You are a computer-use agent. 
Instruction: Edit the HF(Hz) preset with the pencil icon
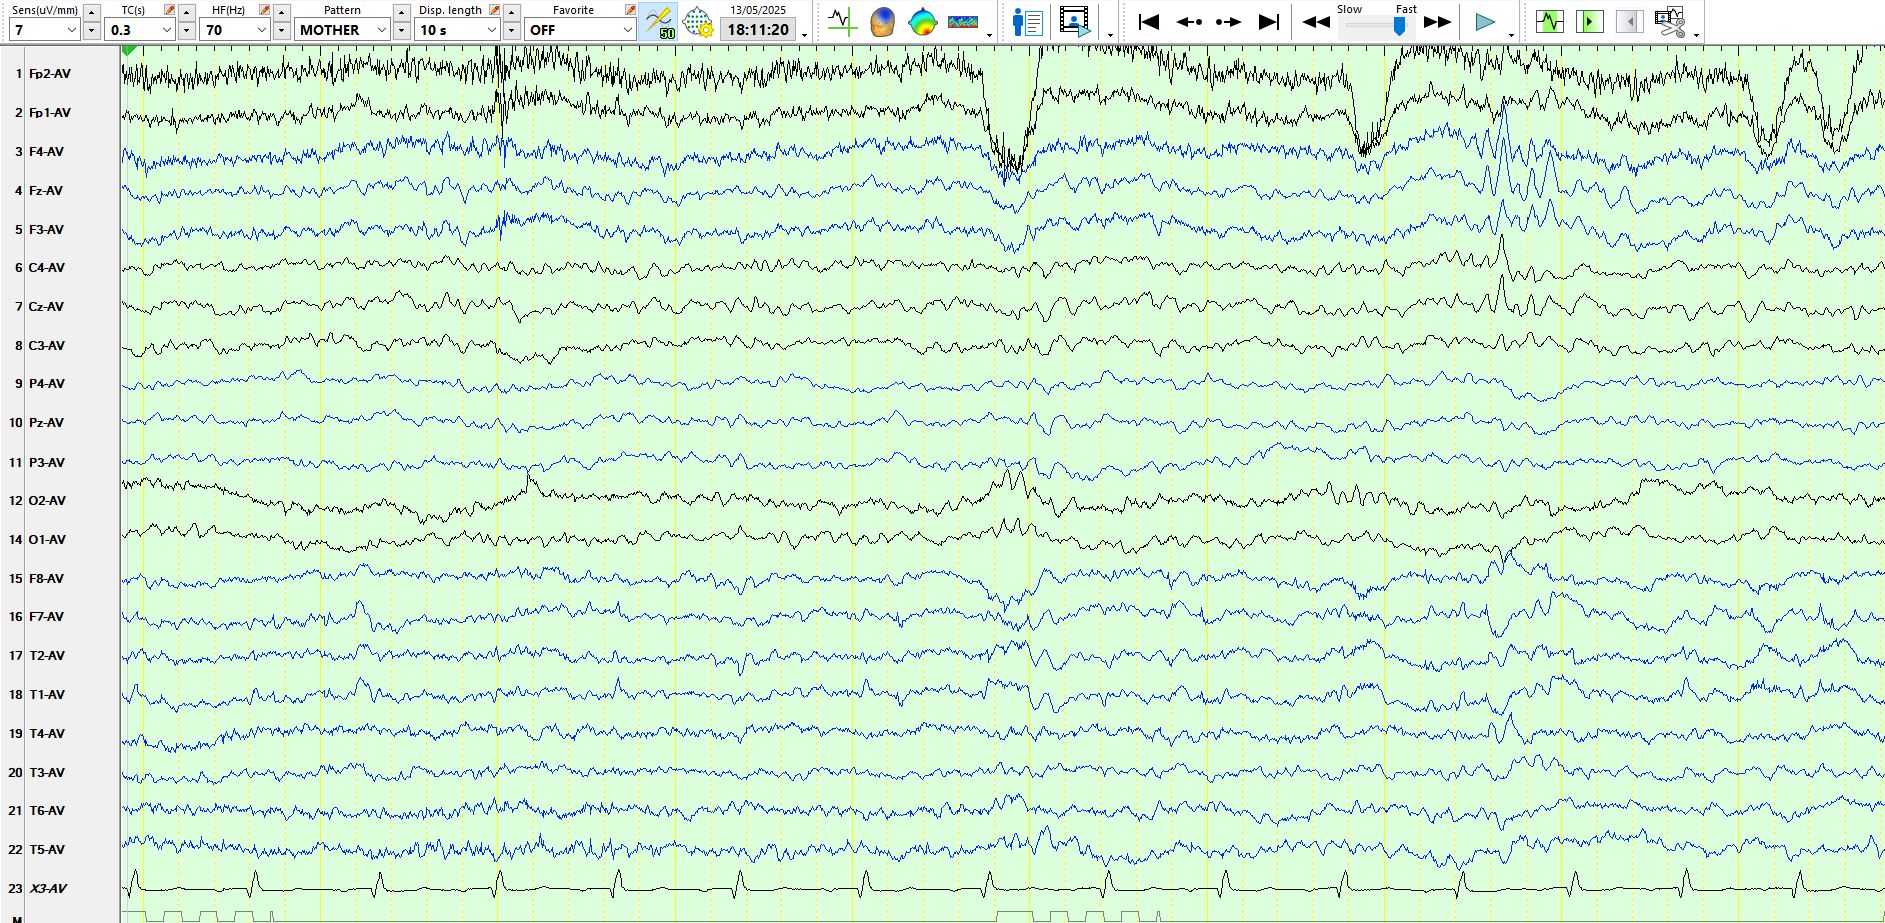click(x=264, y=9)
